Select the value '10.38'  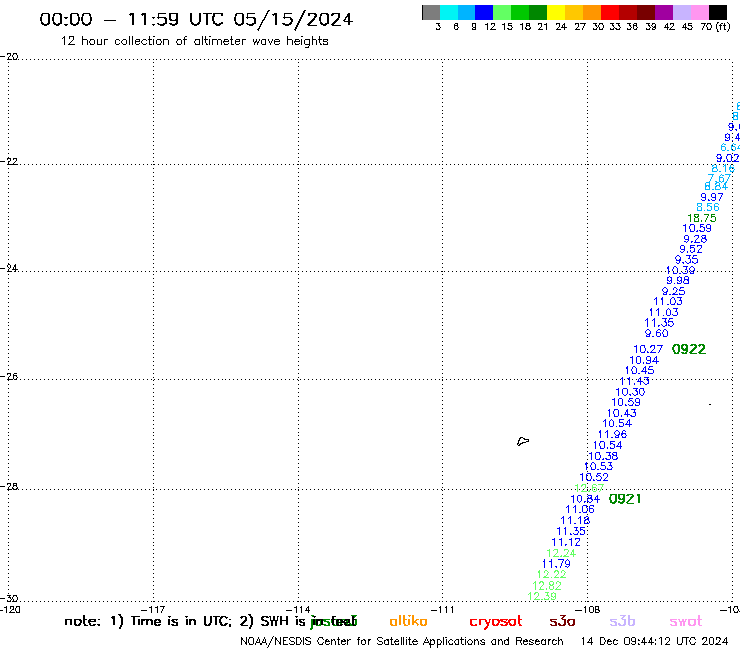pyautogui.click(x=603, y=456)
